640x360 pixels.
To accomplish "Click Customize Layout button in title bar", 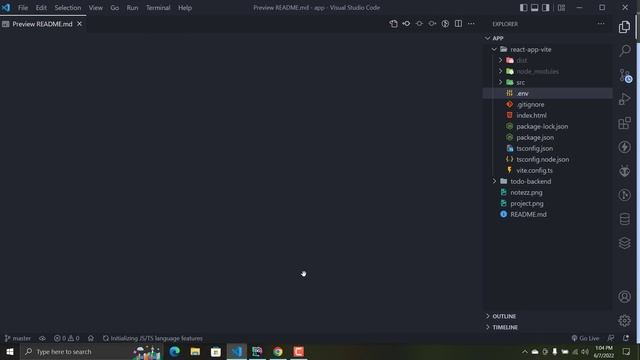I will (561, 8).
